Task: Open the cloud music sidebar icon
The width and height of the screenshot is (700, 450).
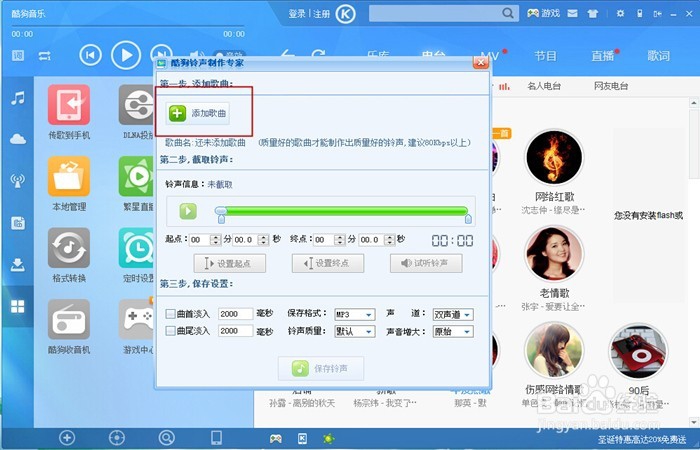Action: (18, 139)
